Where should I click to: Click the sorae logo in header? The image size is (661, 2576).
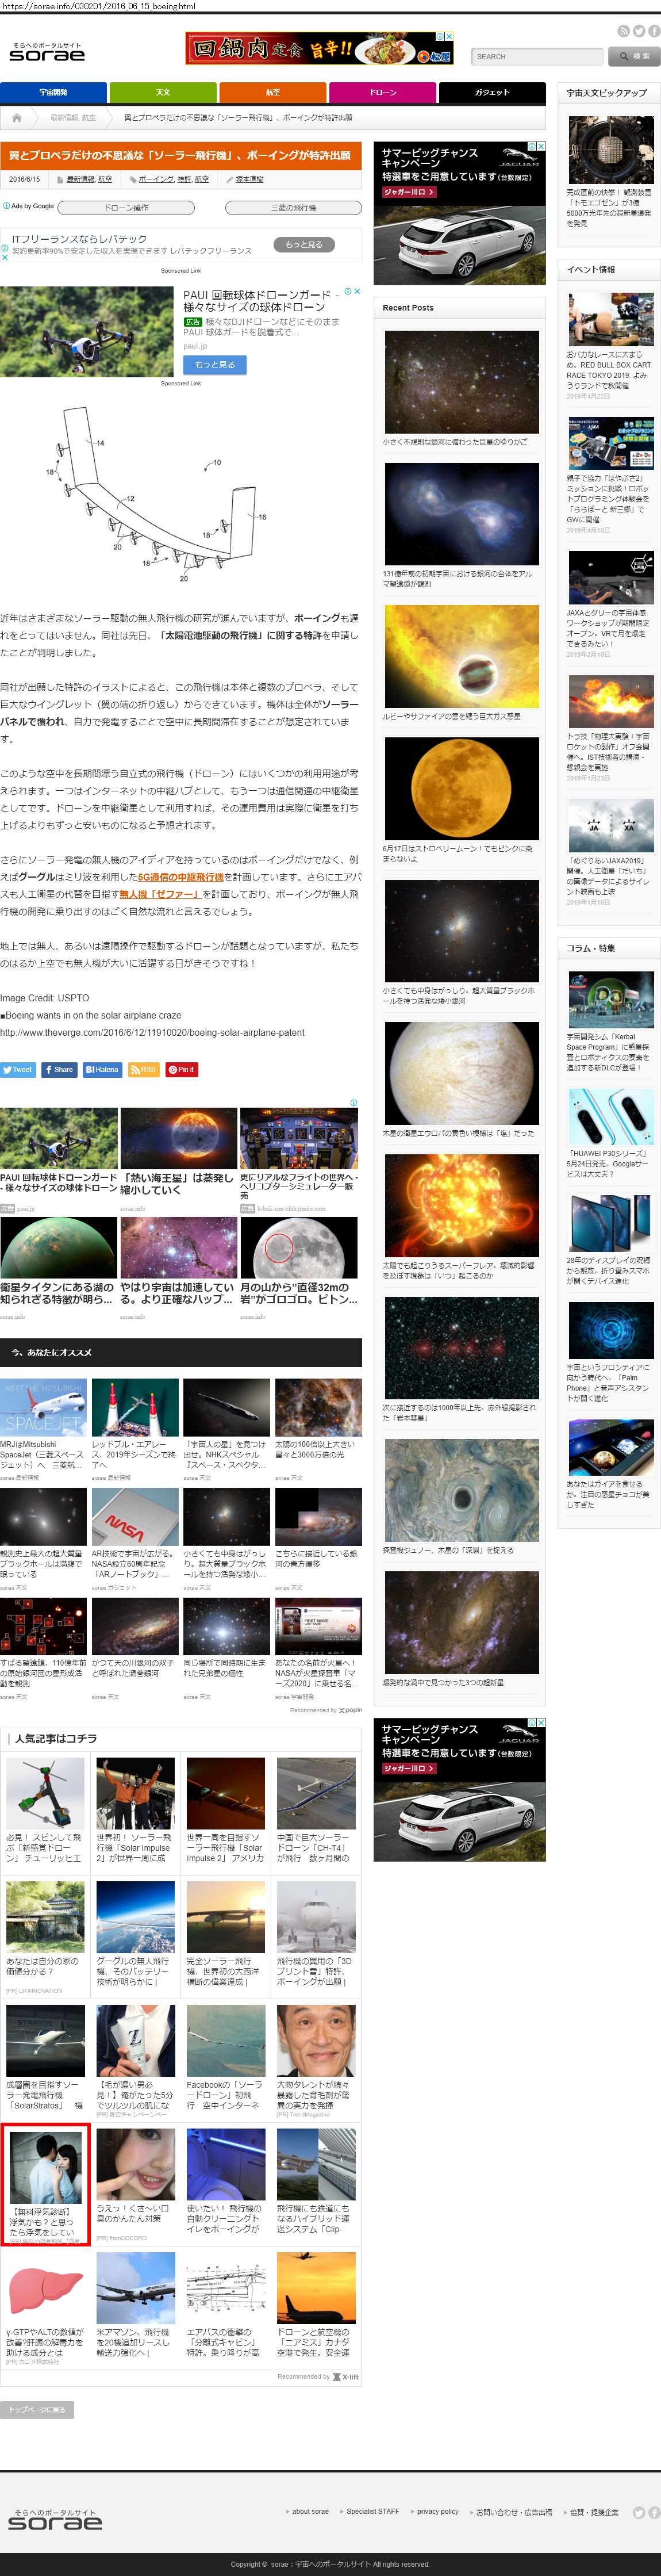click(x=47, y=53)
